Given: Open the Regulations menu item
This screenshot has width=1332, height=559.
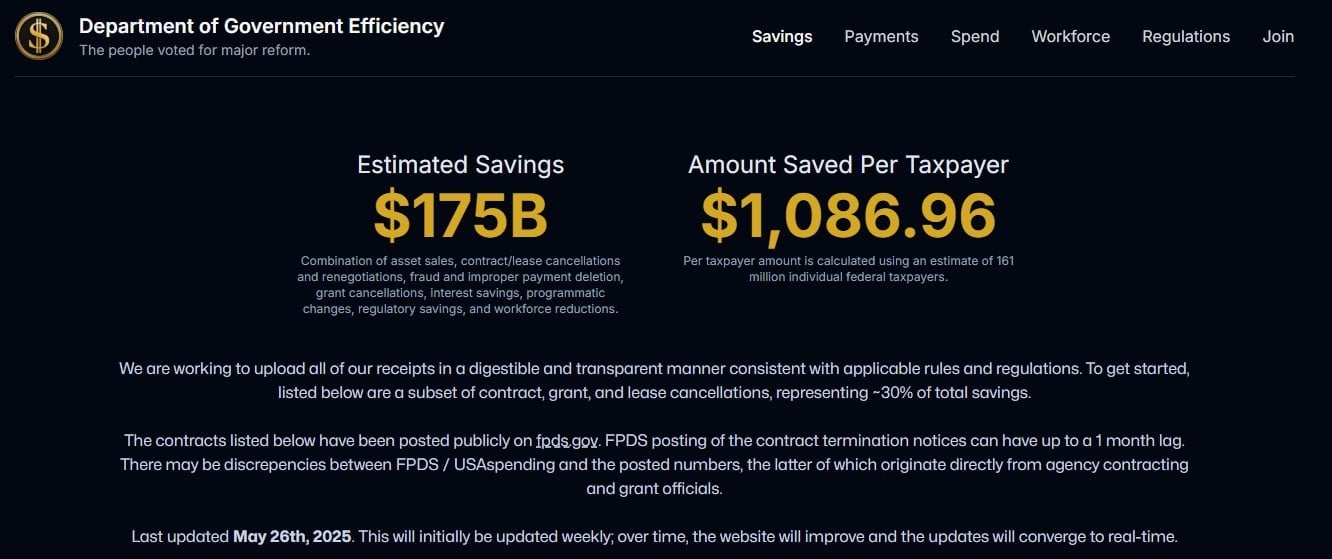Looking at the screenshot, I should [x=1186, y=36].
